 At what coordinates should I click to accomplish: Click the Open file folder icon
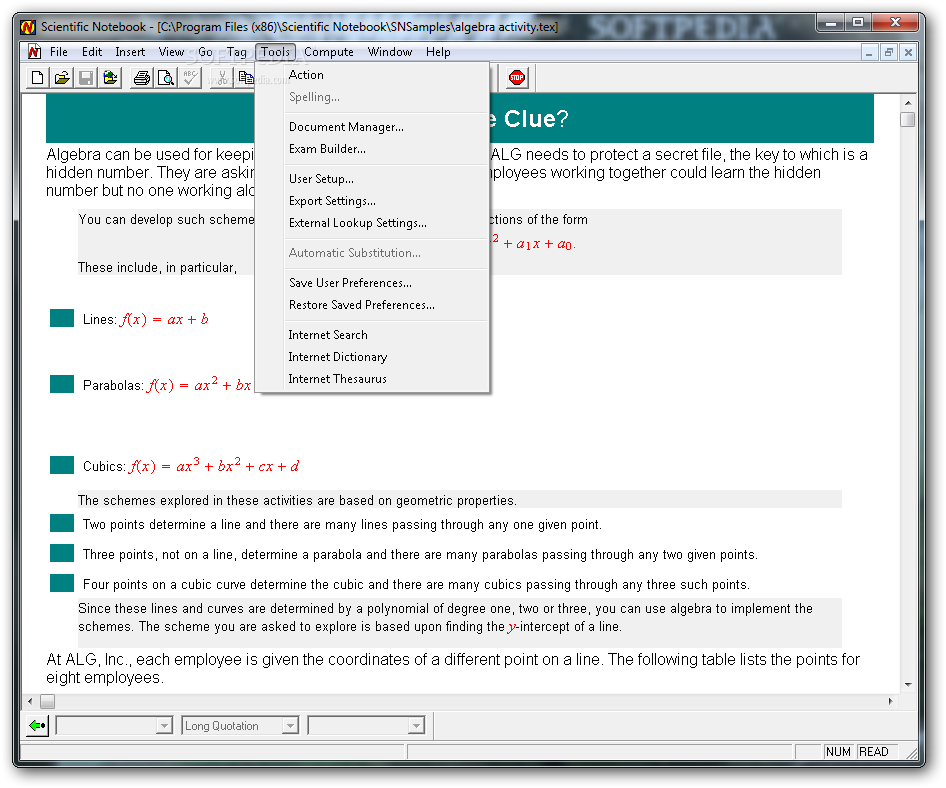pyautogui.click(x=62, y=78)
